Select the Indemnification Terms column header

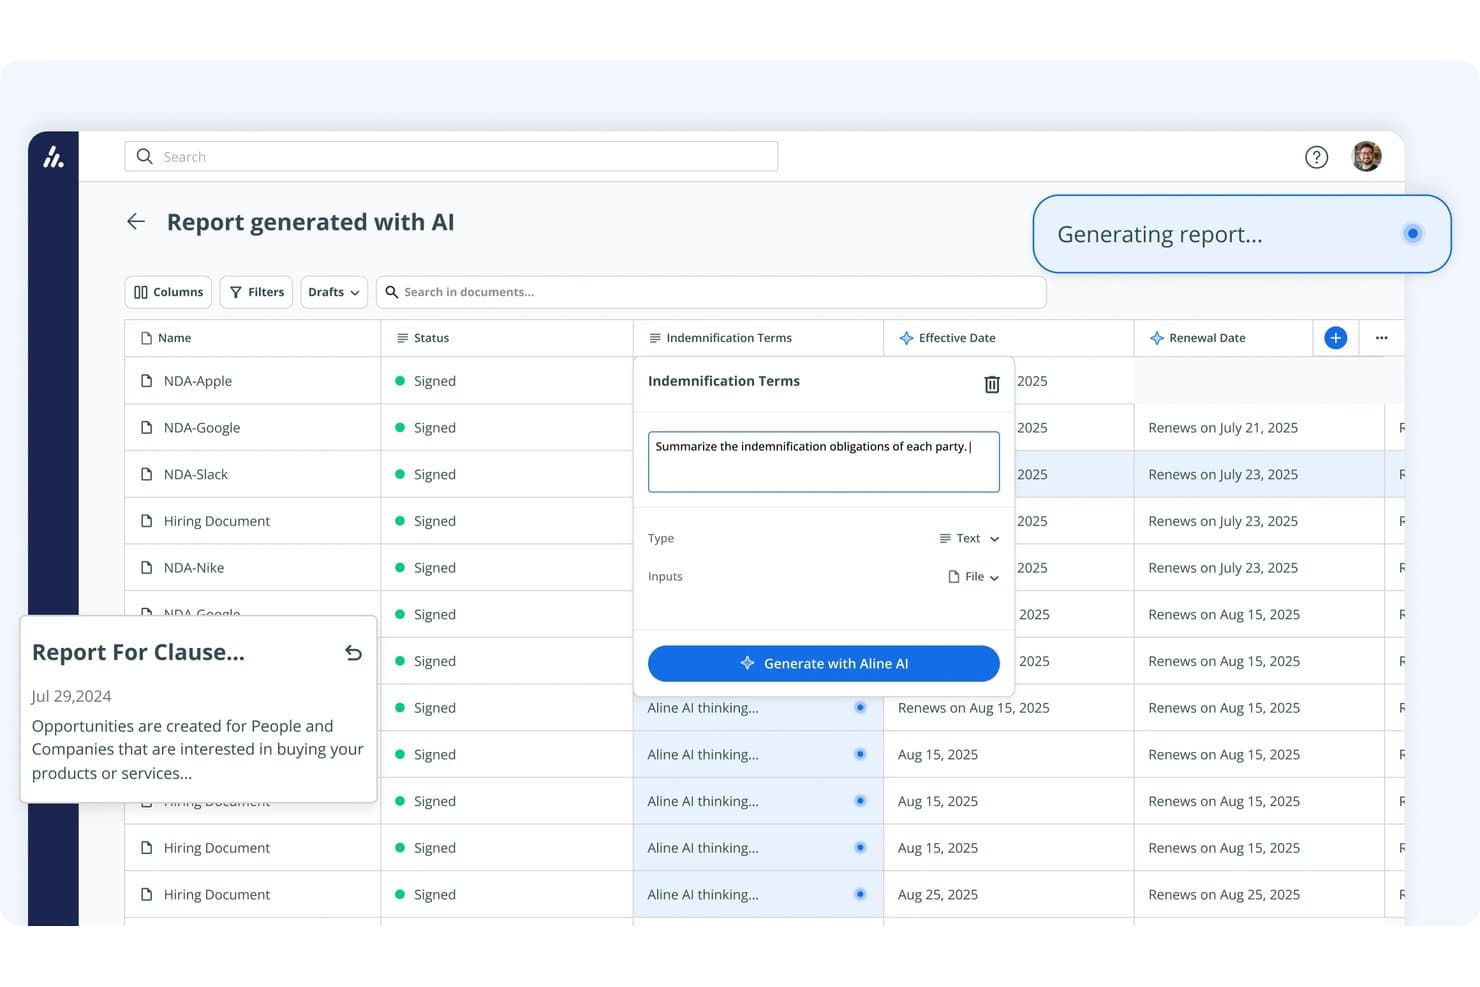[758, 338]
